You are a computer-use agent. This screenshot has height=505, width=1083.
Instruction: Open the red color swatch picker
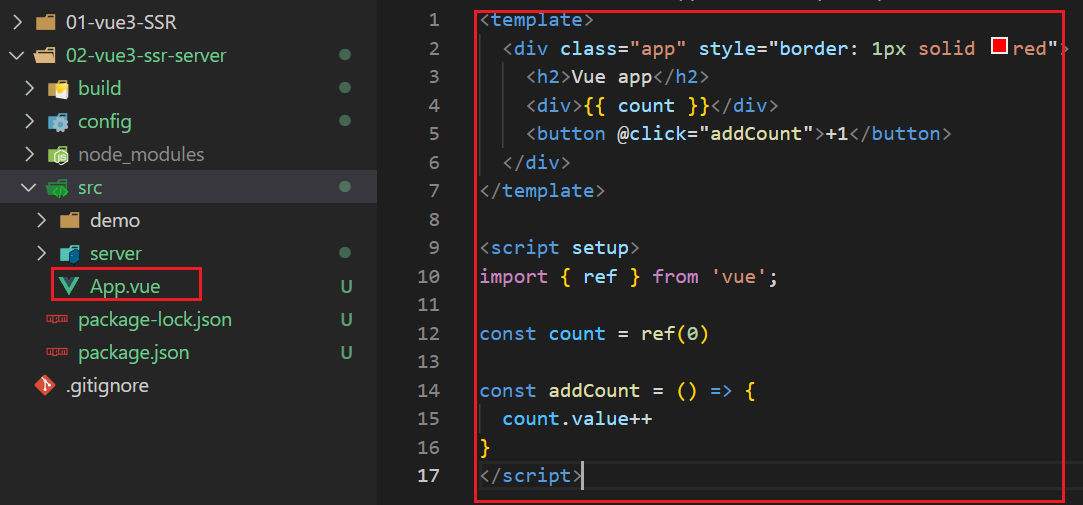click(999, 46)
